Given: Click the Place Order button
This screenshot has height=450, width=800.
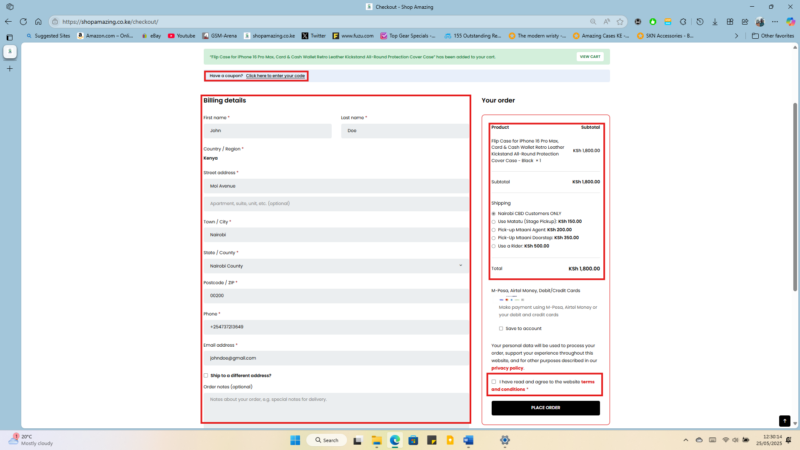Looking at the screenshot, I should click(545, 407).
